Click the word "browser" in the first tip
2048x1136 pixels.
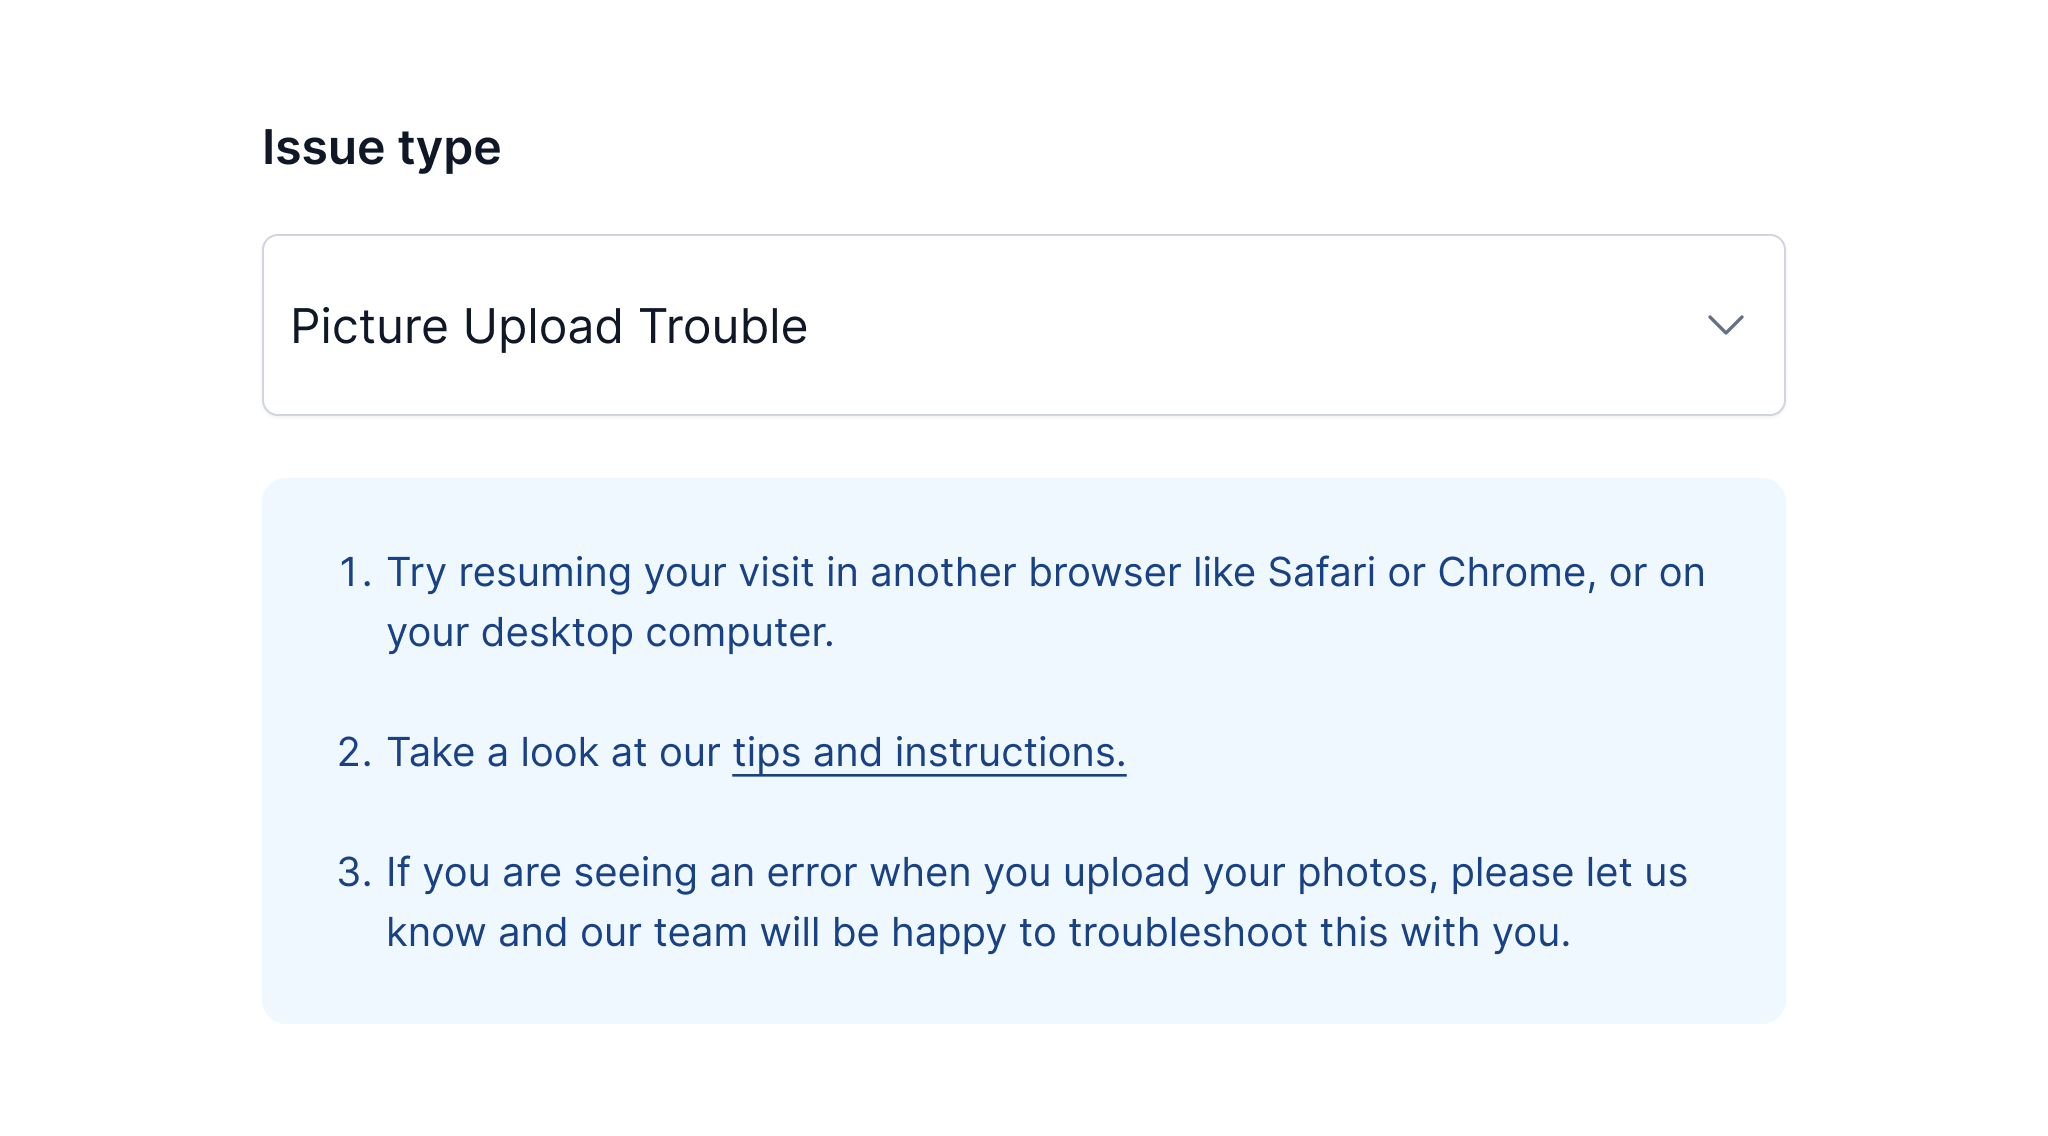[x=1105, y=572]
